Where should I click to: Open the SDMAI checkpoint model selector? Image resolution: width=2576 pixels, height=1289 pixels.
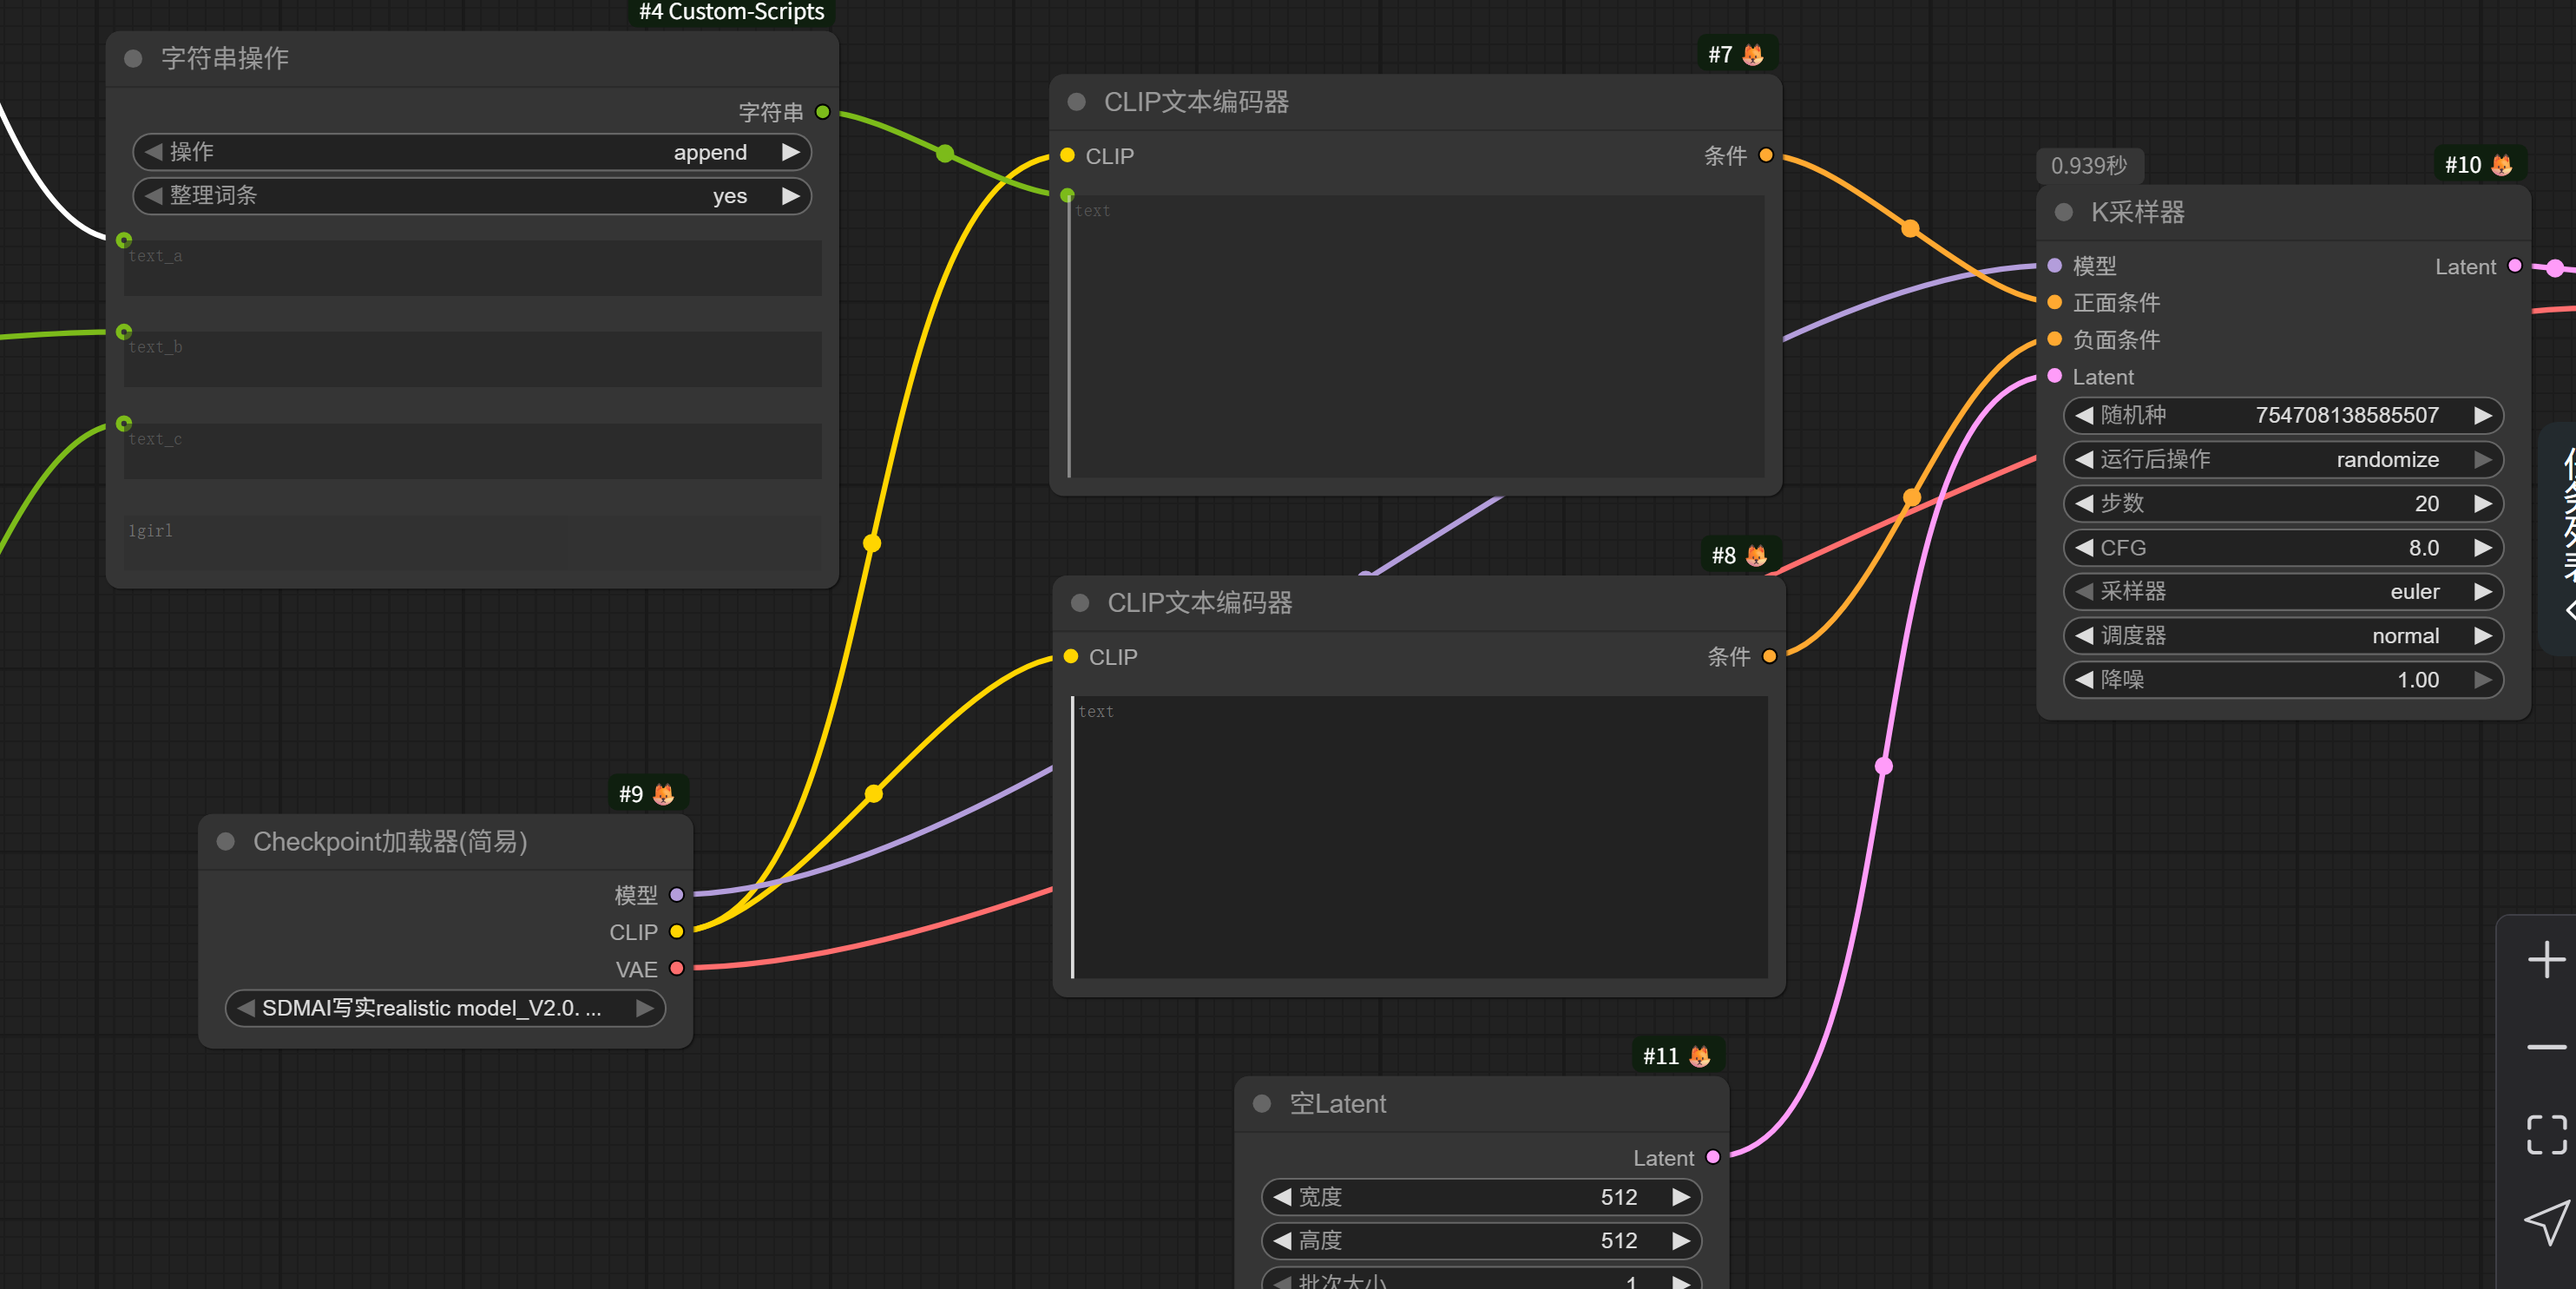coord(444,1008)
